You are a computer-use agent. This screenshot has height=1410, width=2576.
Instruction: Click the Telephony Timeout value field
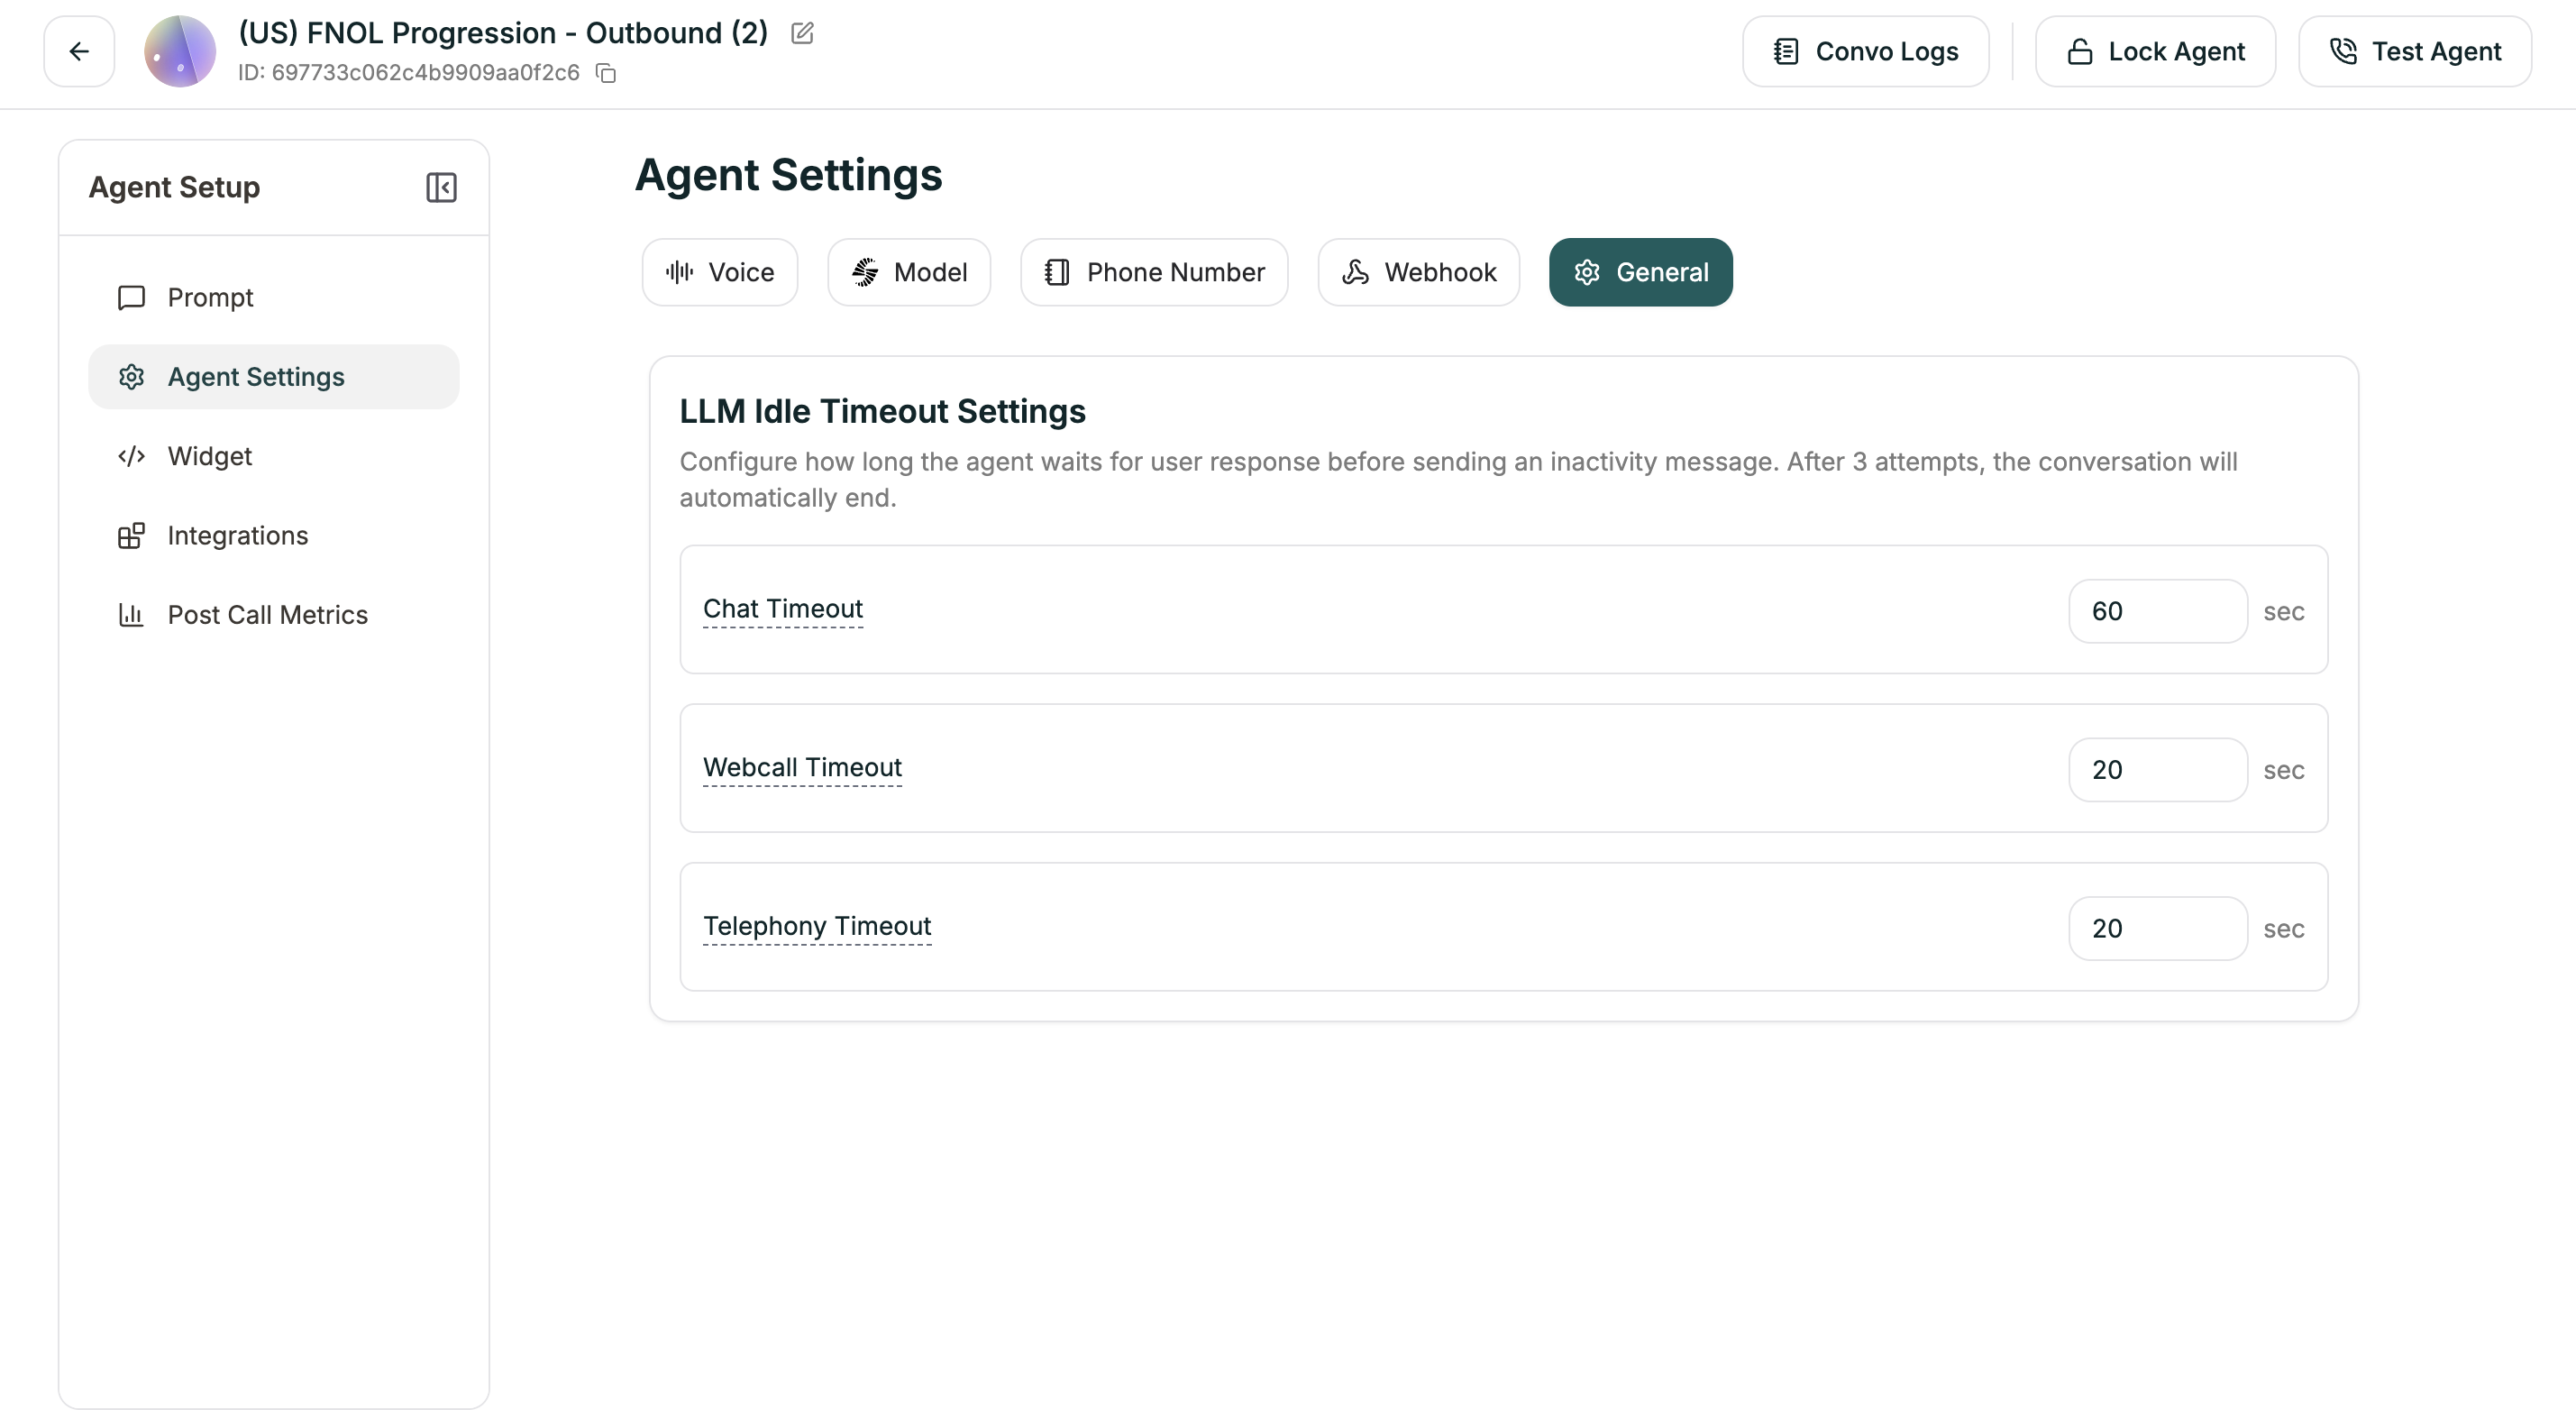[2157, 928]
